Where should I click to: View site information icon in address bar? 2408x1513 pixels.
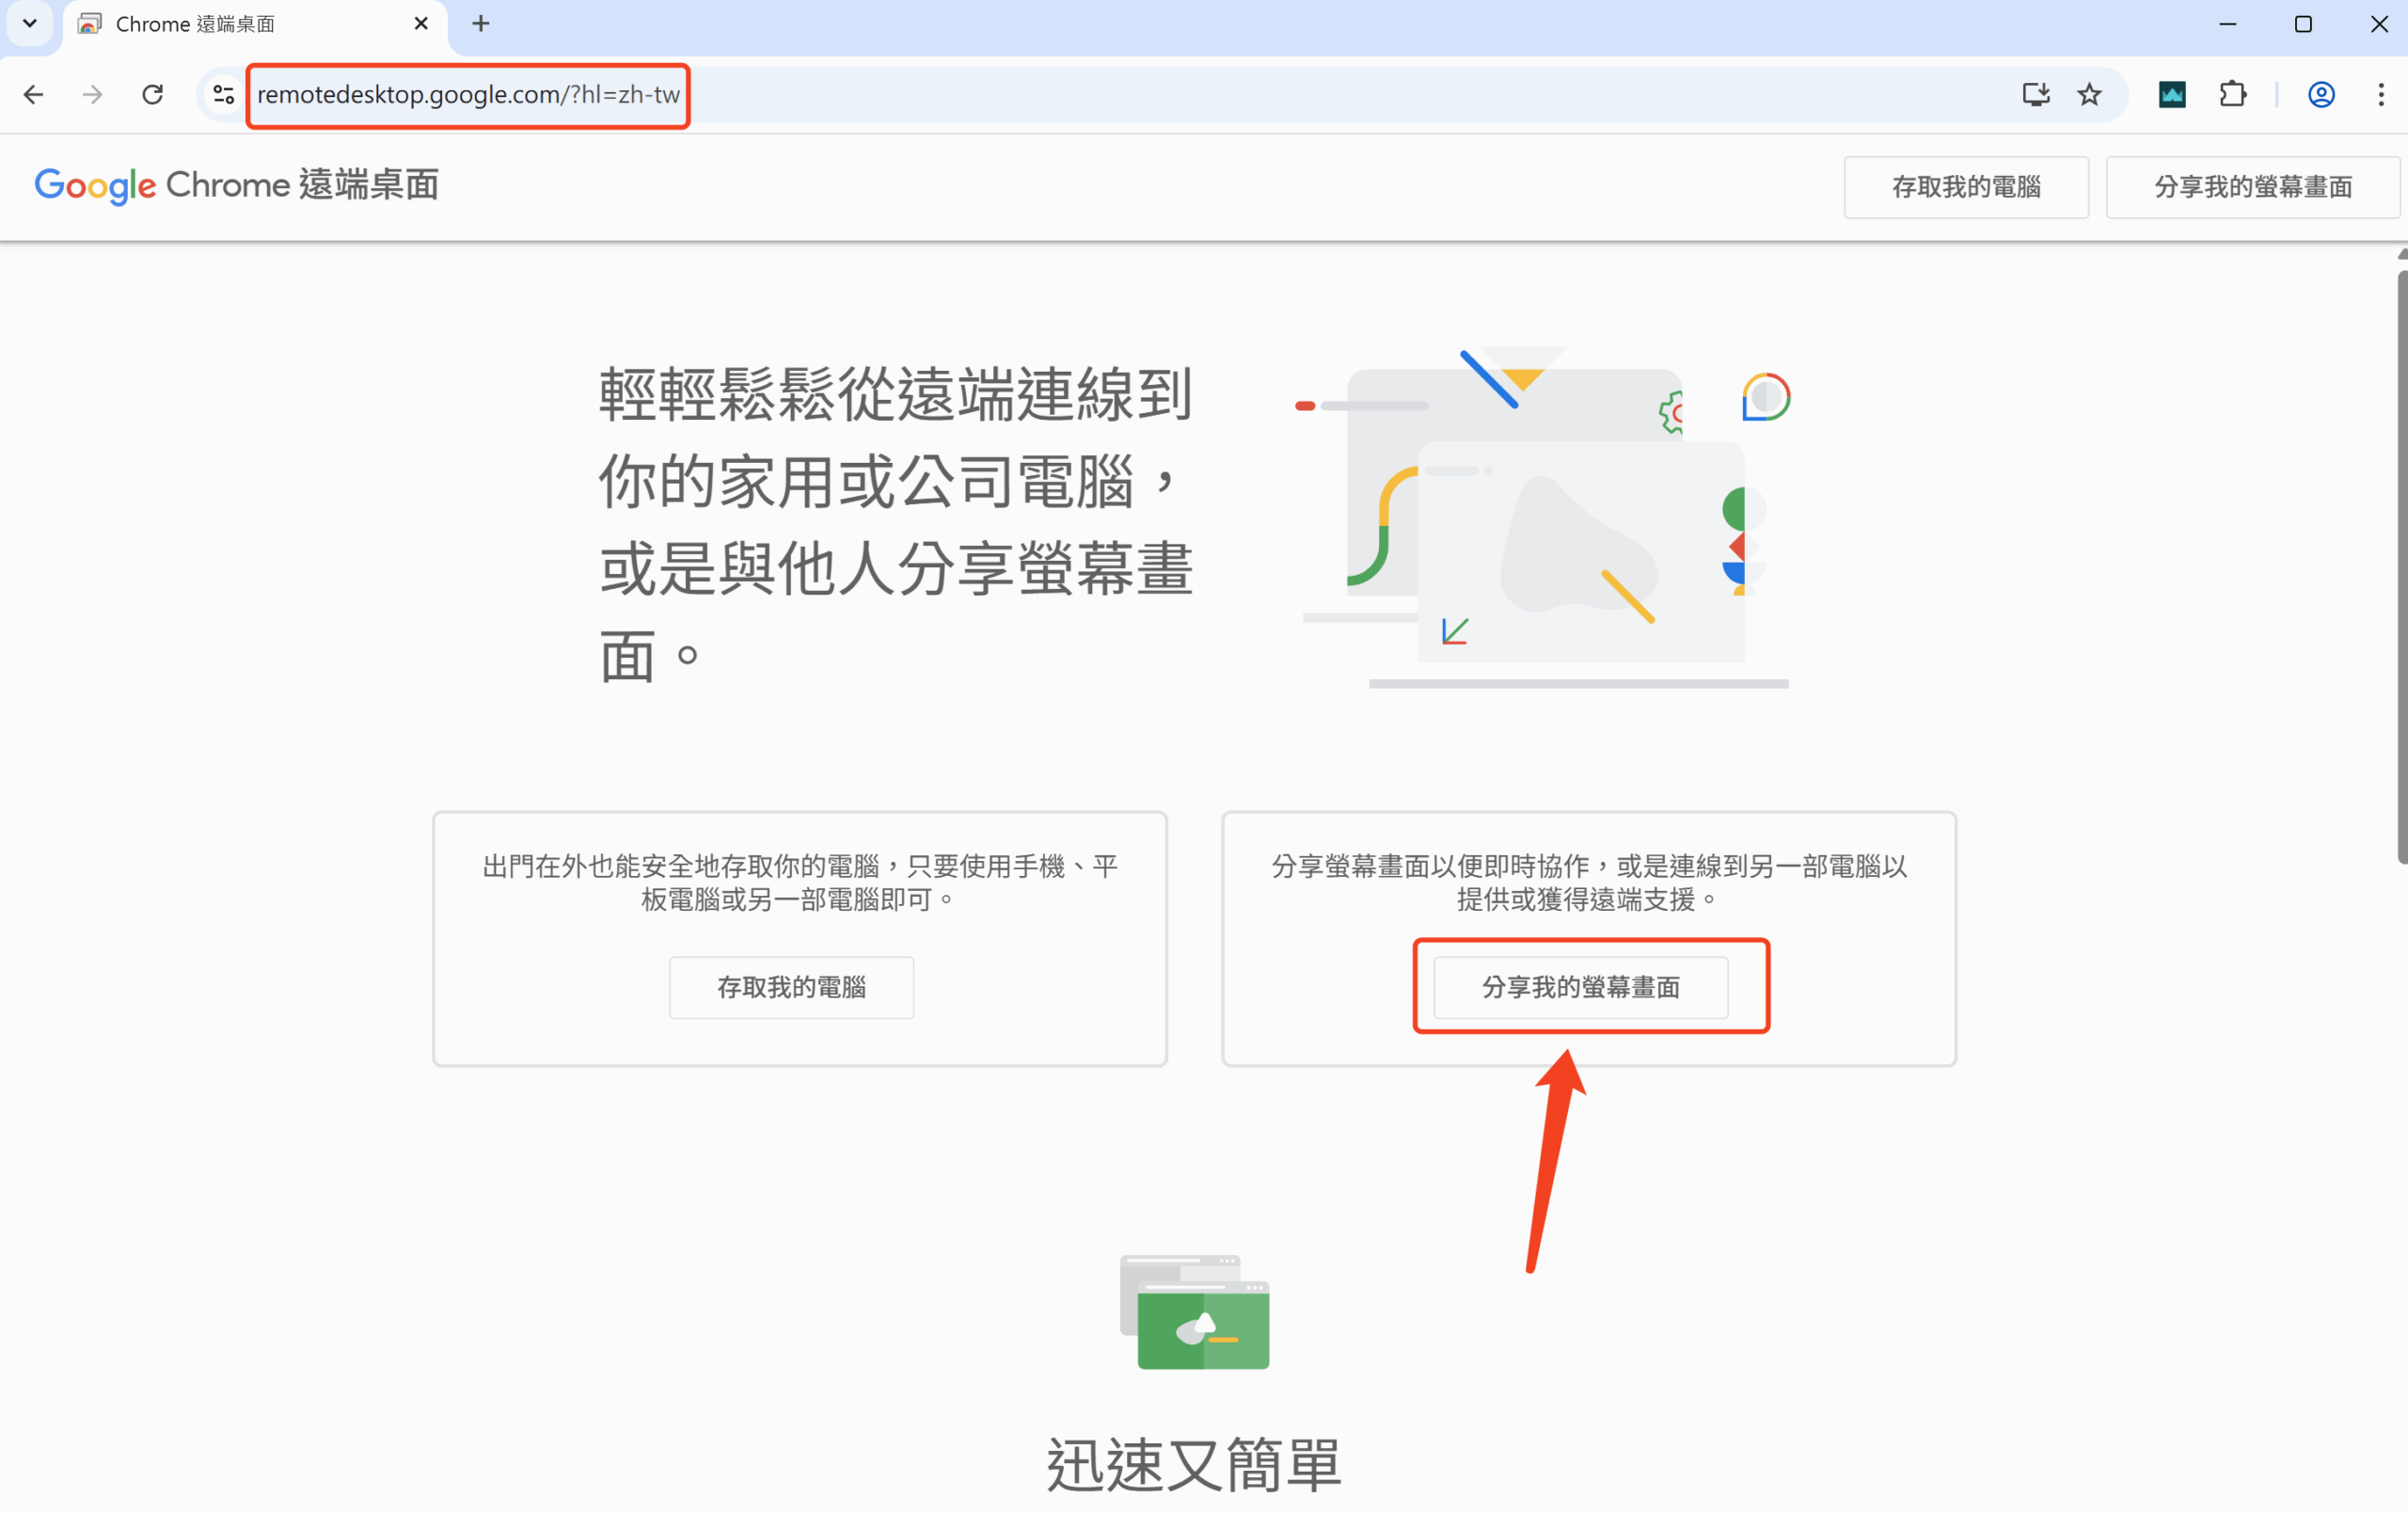pyautogui.click(x=223, y=95)
